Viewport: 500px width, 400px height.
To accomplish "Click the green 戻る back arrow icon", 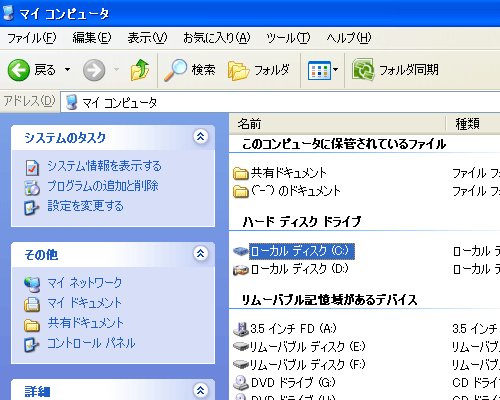I will point(19,70).
